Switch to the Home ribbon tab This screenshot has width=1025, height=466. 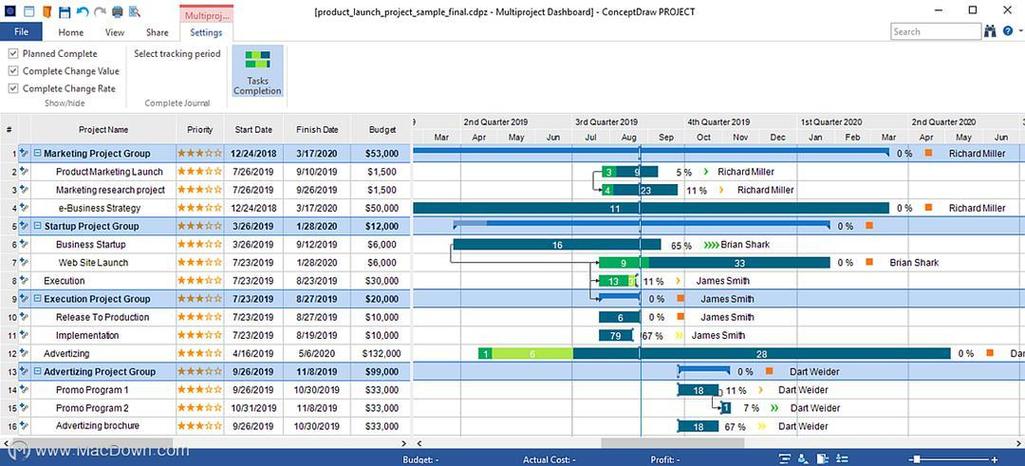pyautogui.click(x=70, y=32)
